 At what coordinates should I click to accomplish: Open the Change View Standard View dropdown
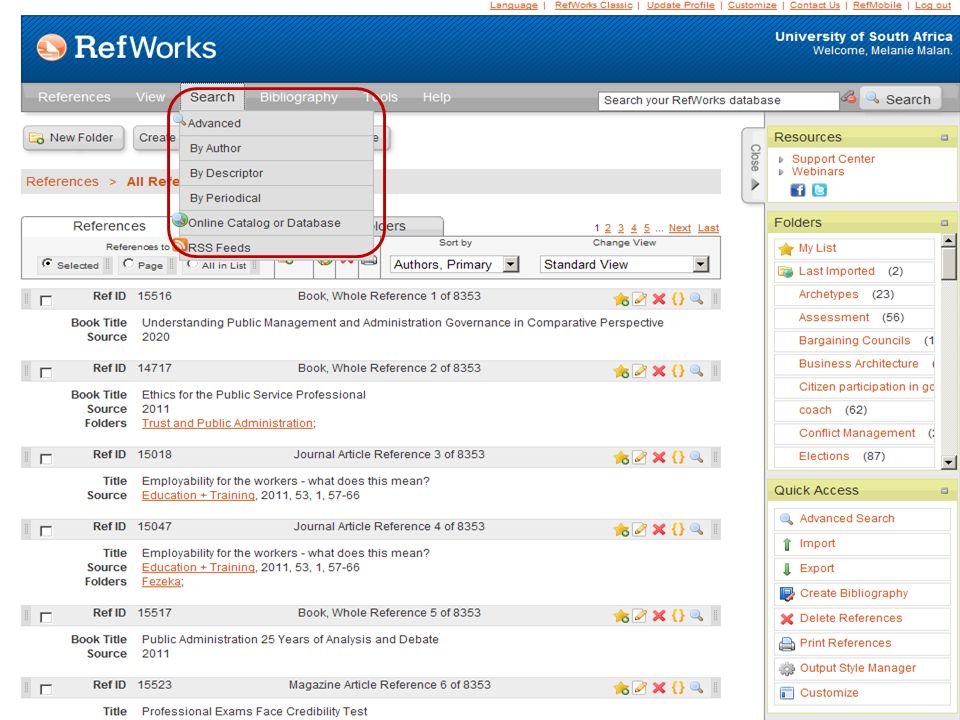[624, 264]
